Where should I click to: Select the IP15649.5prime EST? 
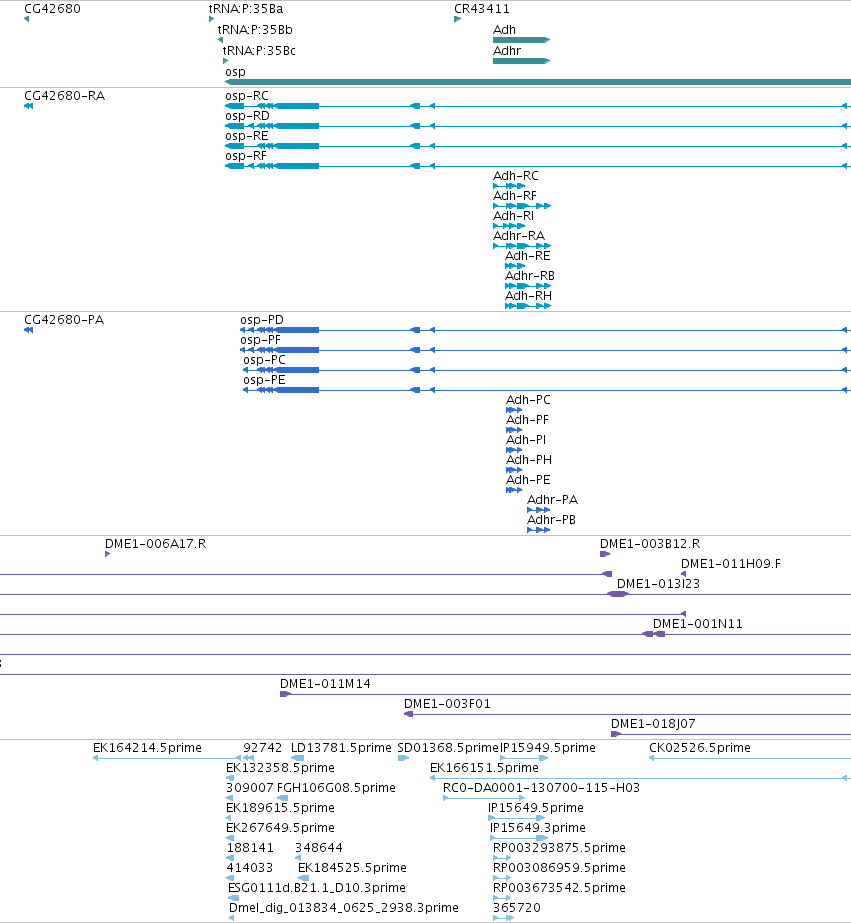(517, 818)
